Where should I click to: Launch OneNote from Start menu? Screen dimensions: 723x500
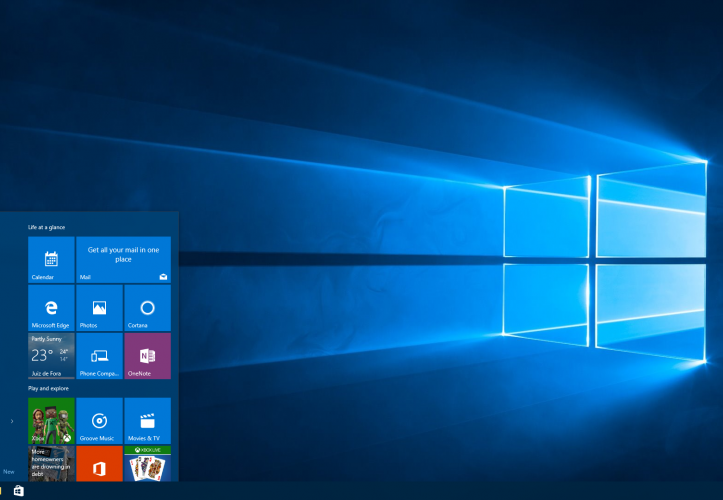147,356
